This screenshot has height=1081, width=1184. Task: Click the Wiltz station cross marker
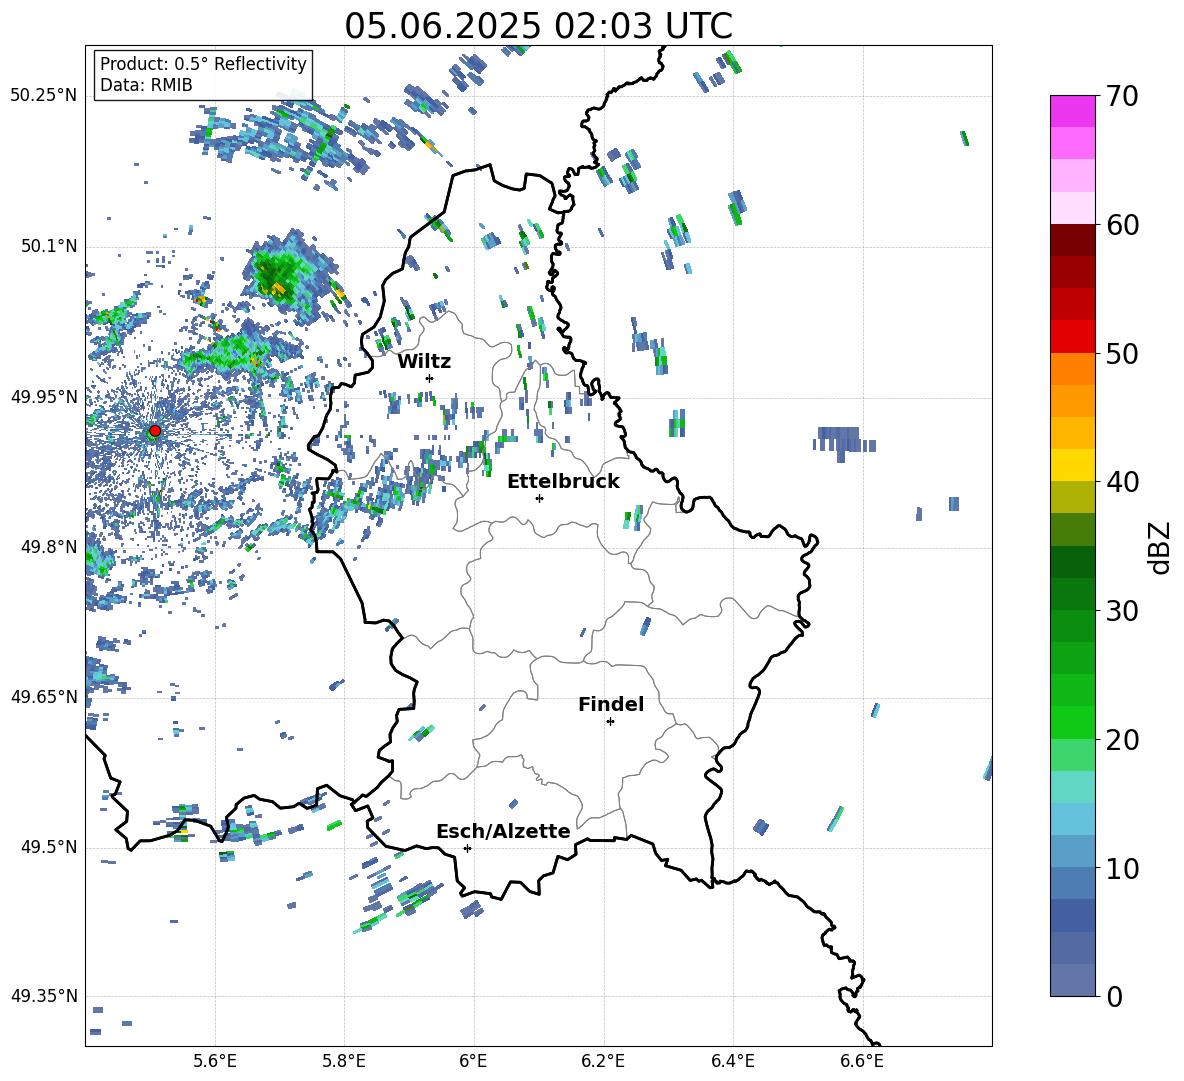(430, 378)
